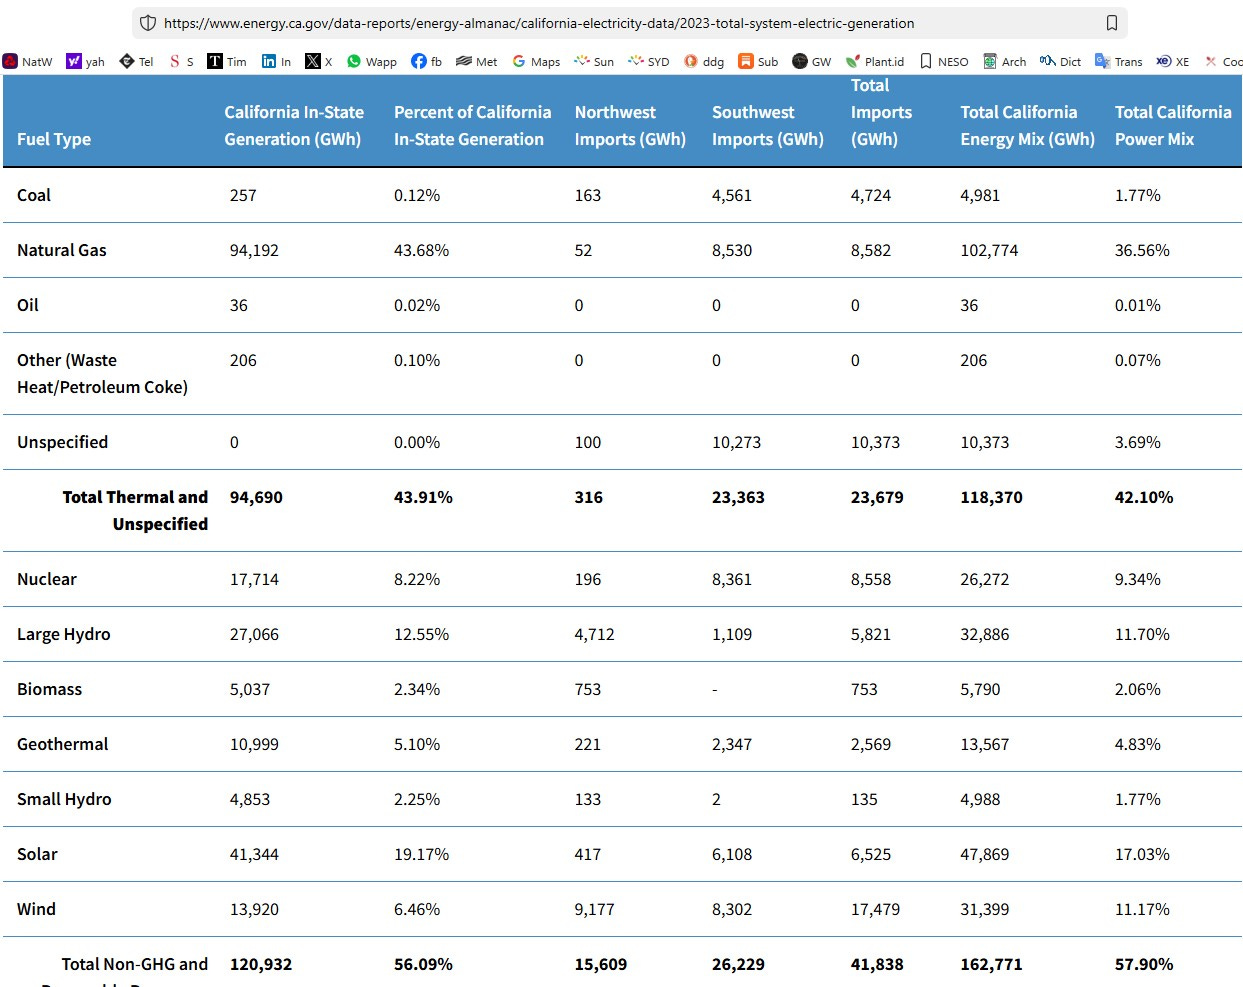Open the Dict bookmark
1243x987 pixels.
[1060, 61]
